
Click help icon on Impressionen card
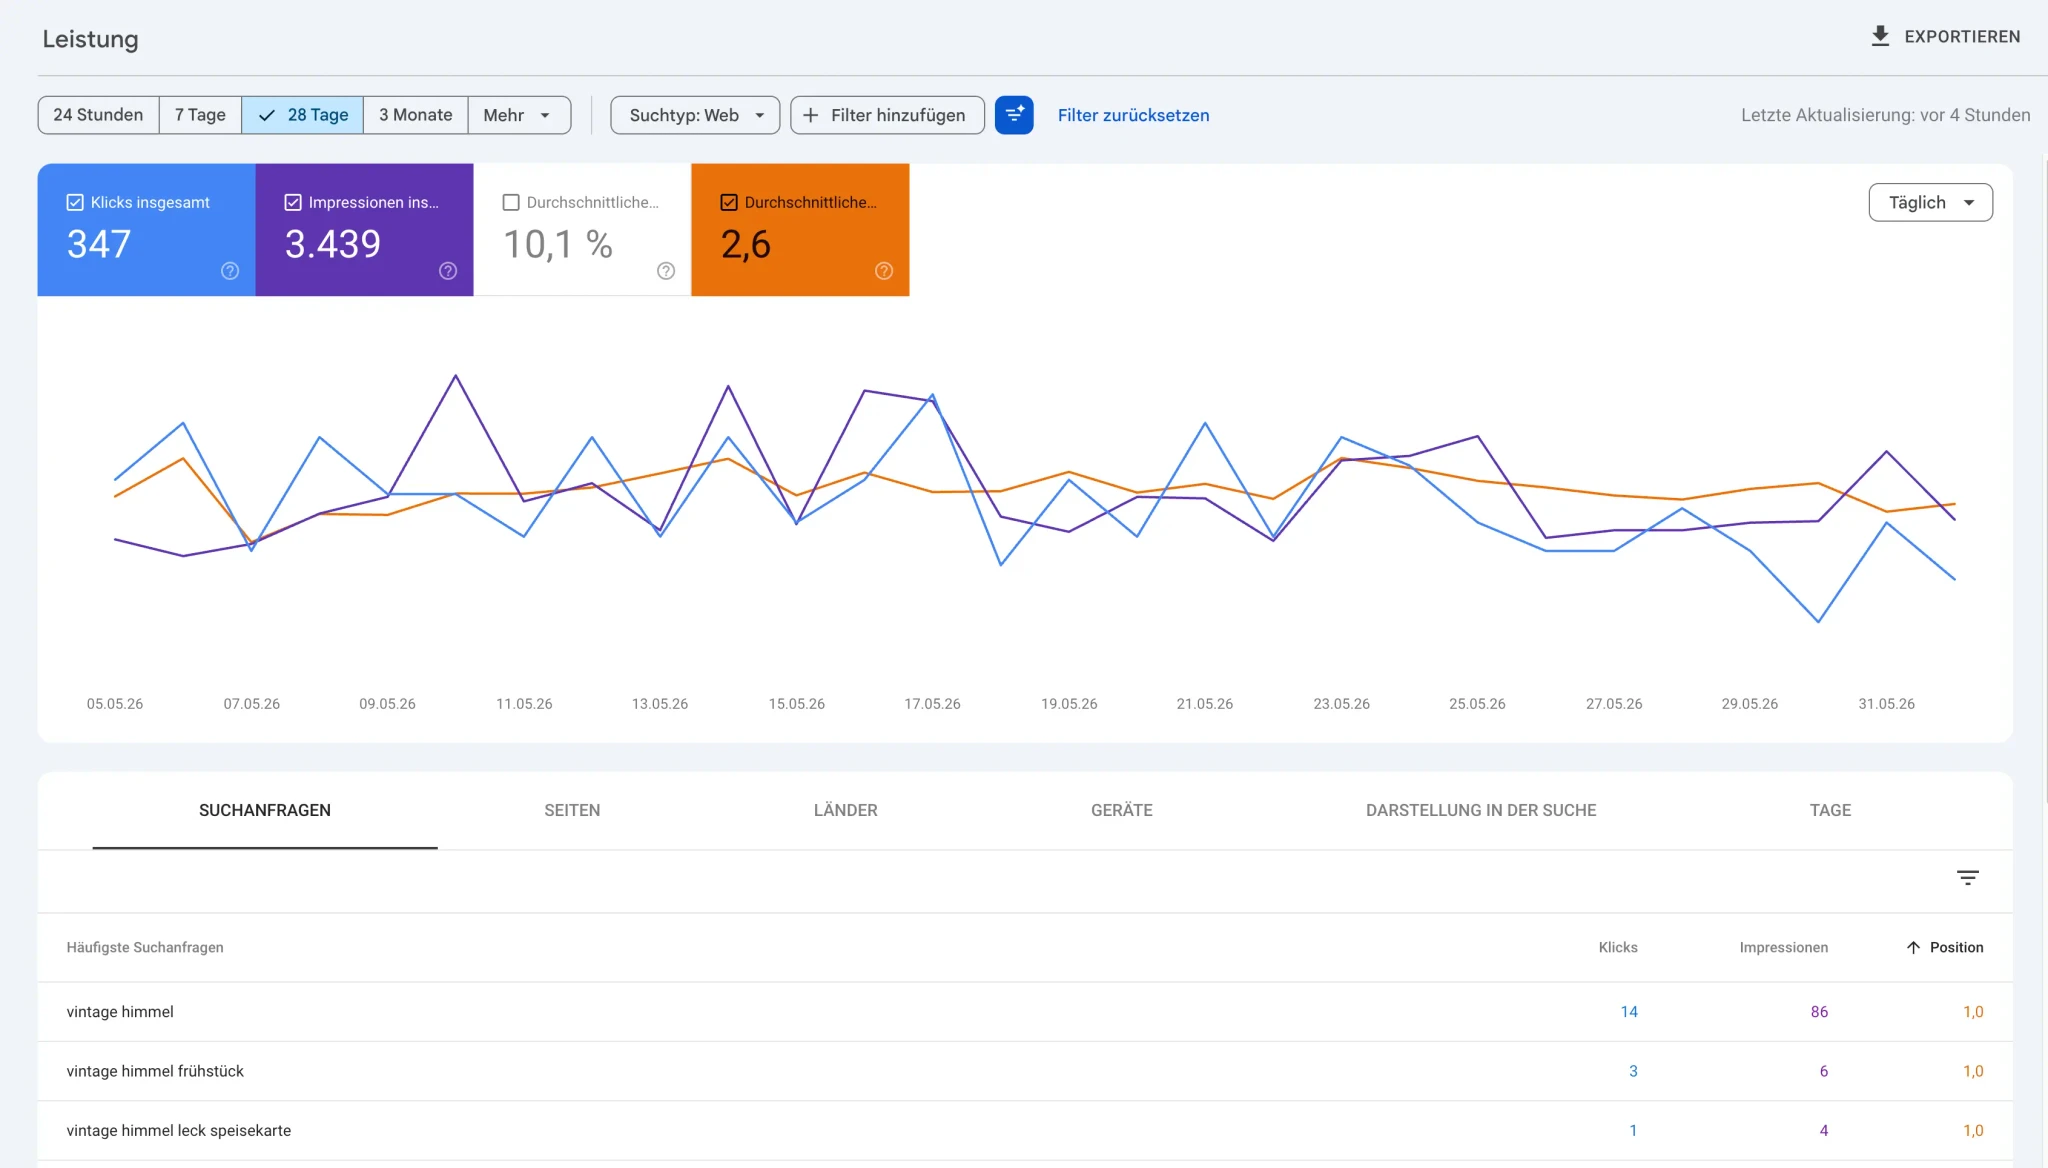pyautogui.click(x=448, y=271)
